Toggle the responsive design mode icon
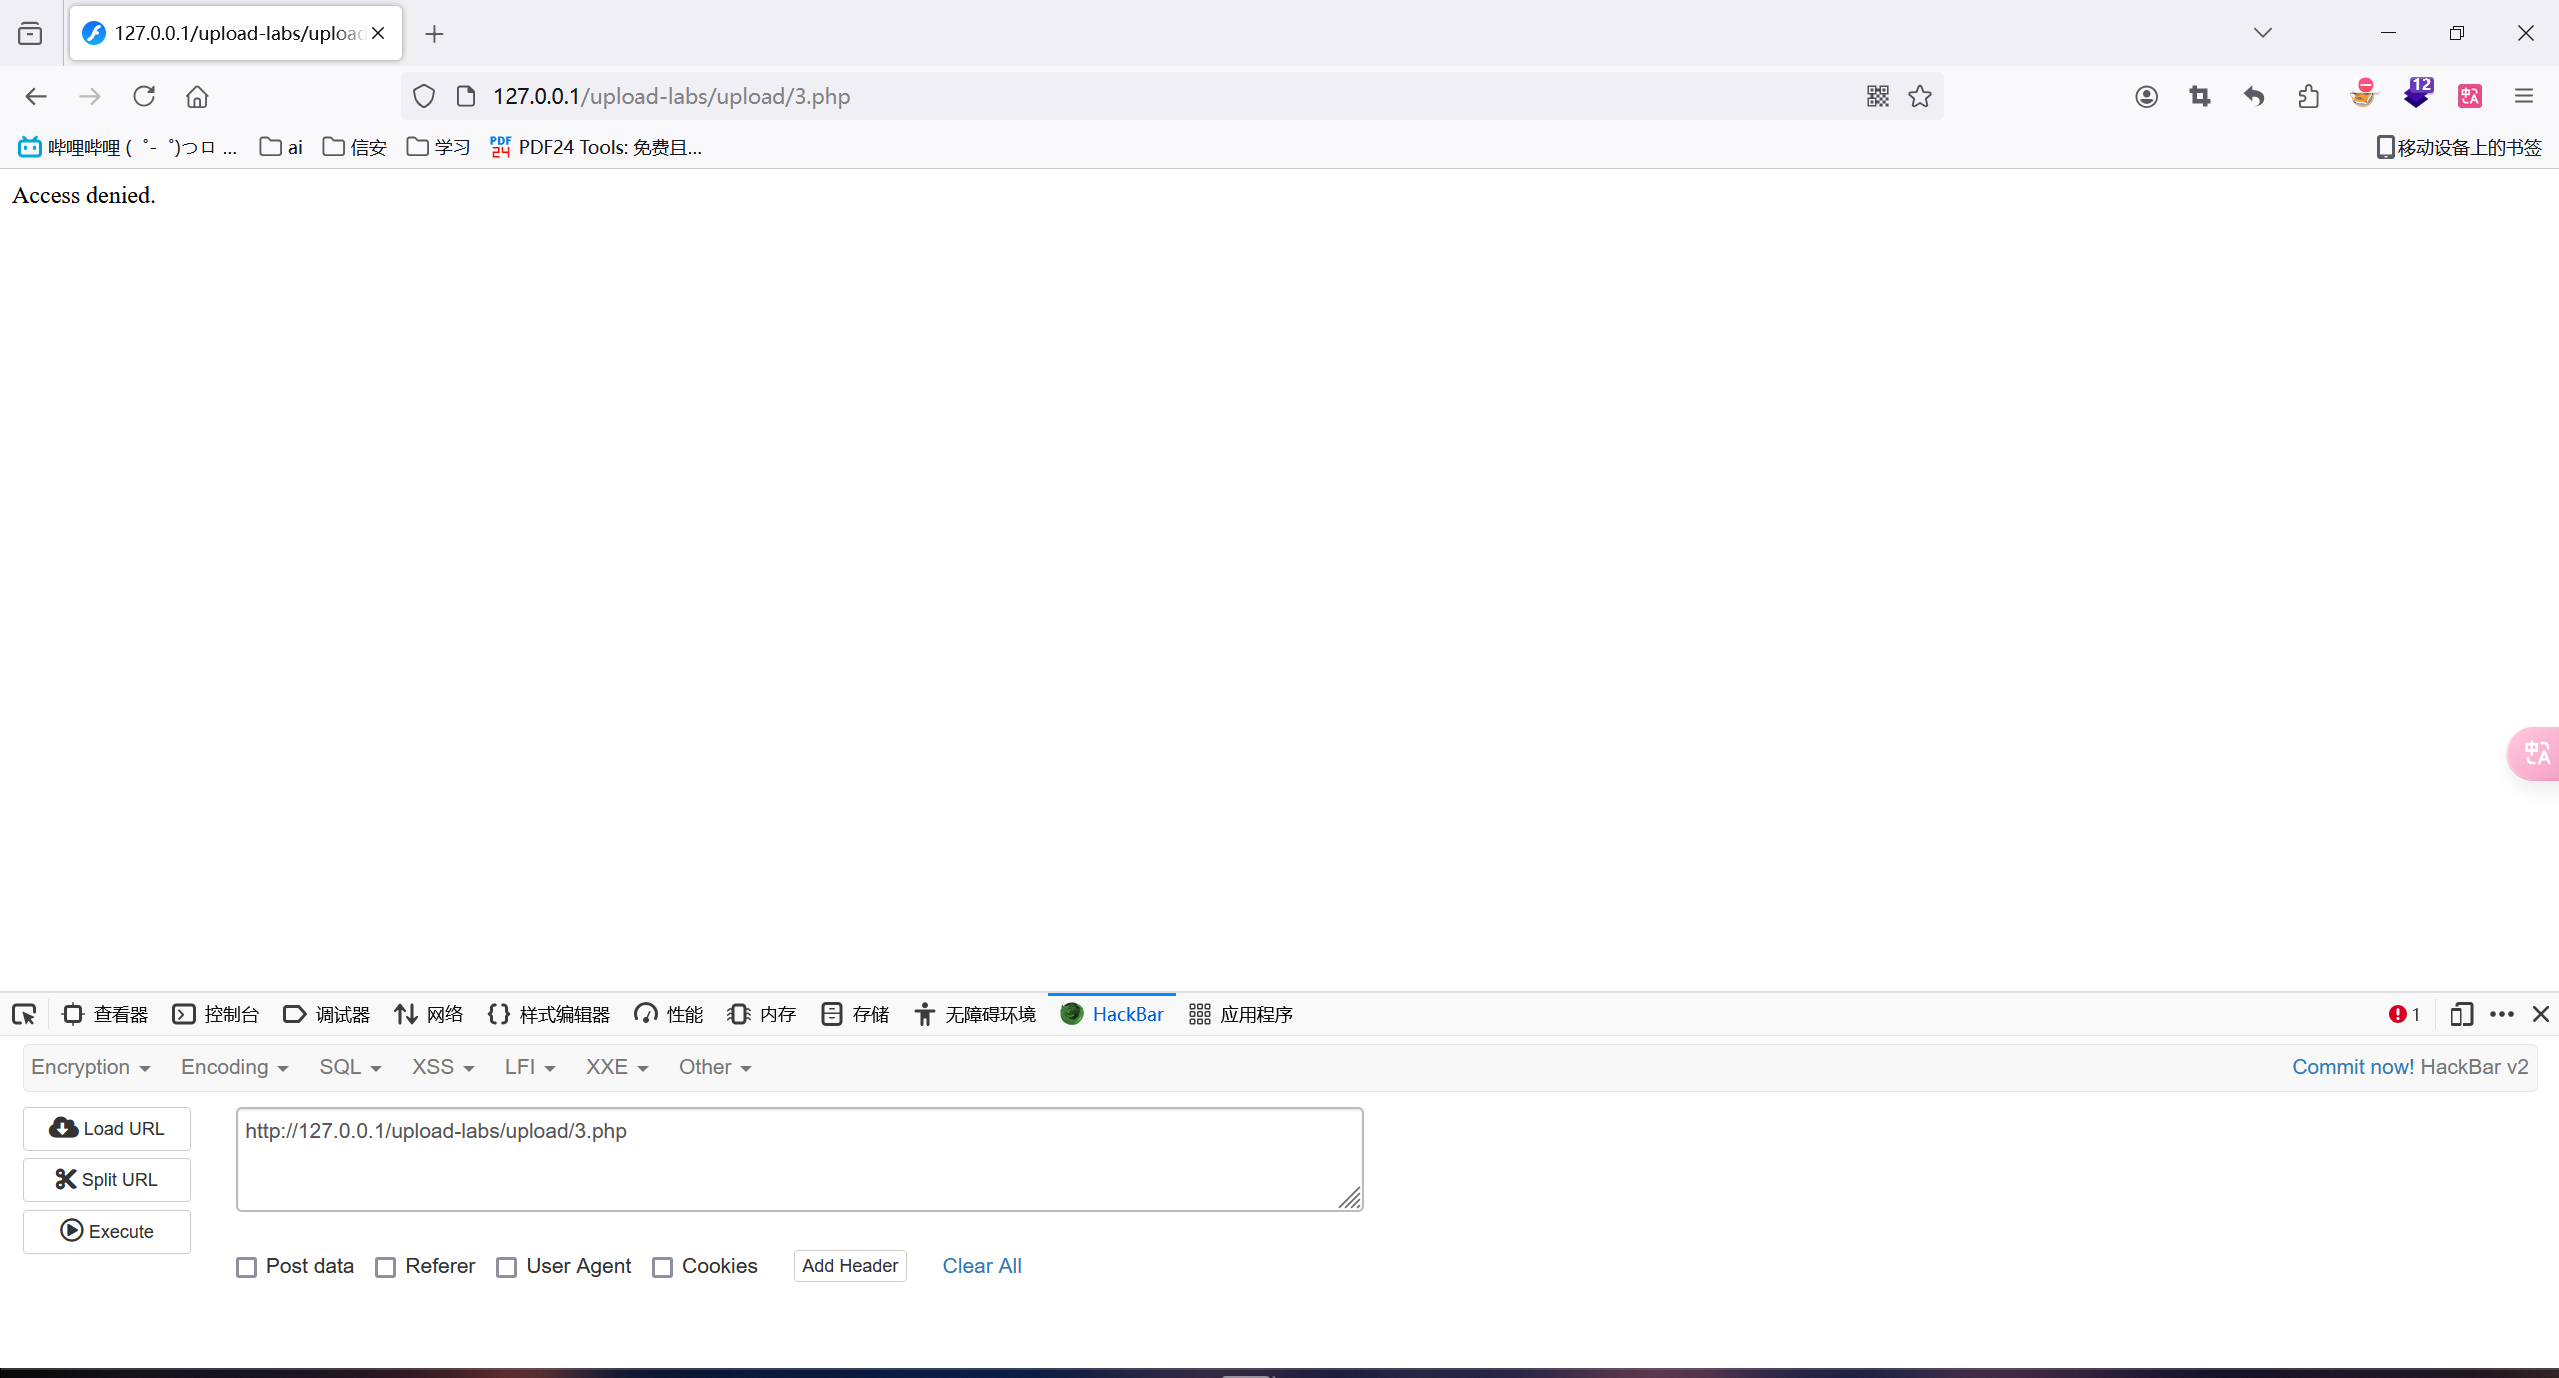This screenshot has width=2559, height=1378. pyautogui.click(x=2461, y=1014)
